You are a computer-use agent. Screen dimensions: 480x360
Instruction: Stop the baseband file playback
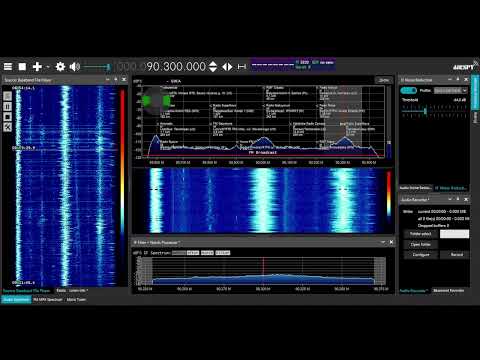point(7,117)
